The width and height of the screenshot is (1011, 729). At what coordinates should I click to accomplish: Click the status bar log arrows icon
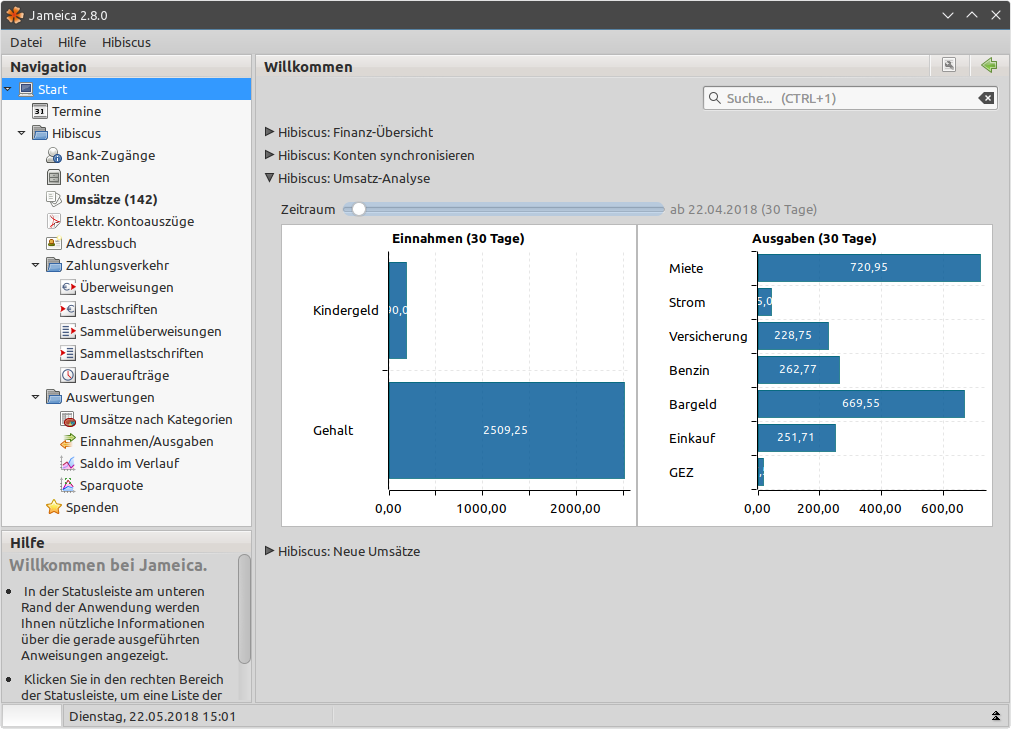pyautogui.click(x=996, y=716)
